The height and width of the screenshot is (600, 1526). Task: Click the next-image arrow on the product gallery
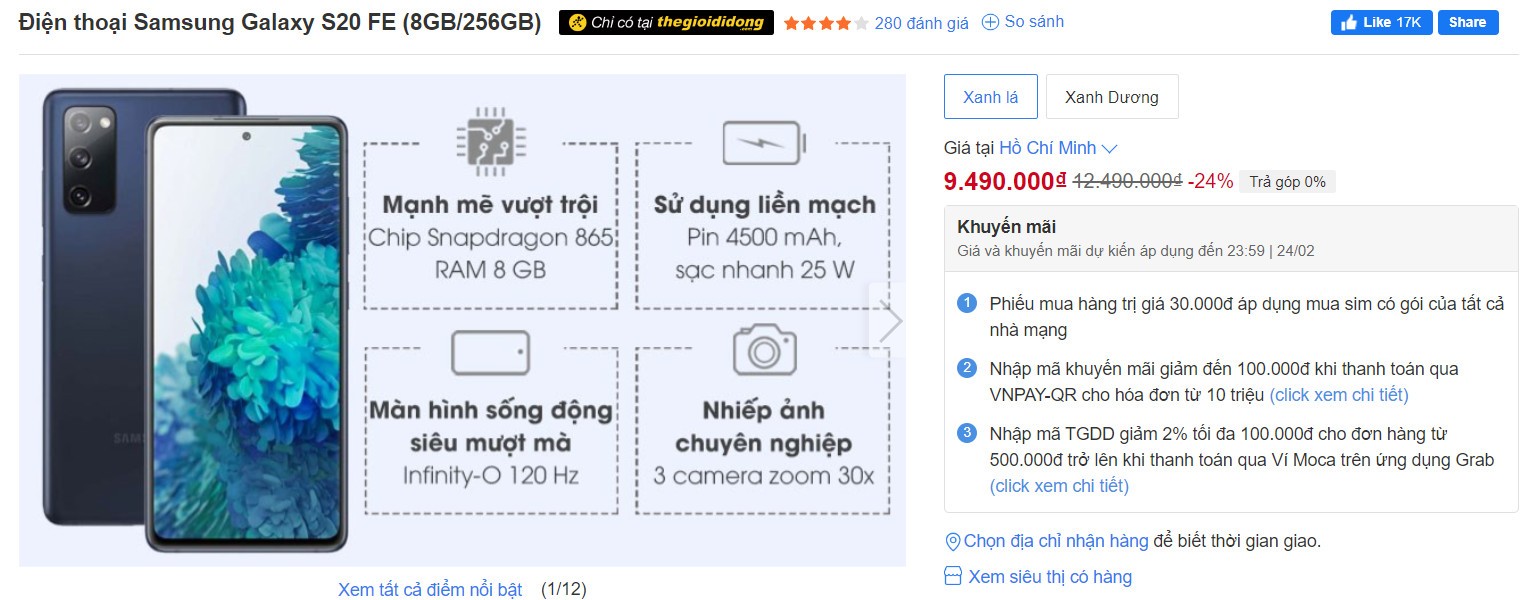[888, 321]
